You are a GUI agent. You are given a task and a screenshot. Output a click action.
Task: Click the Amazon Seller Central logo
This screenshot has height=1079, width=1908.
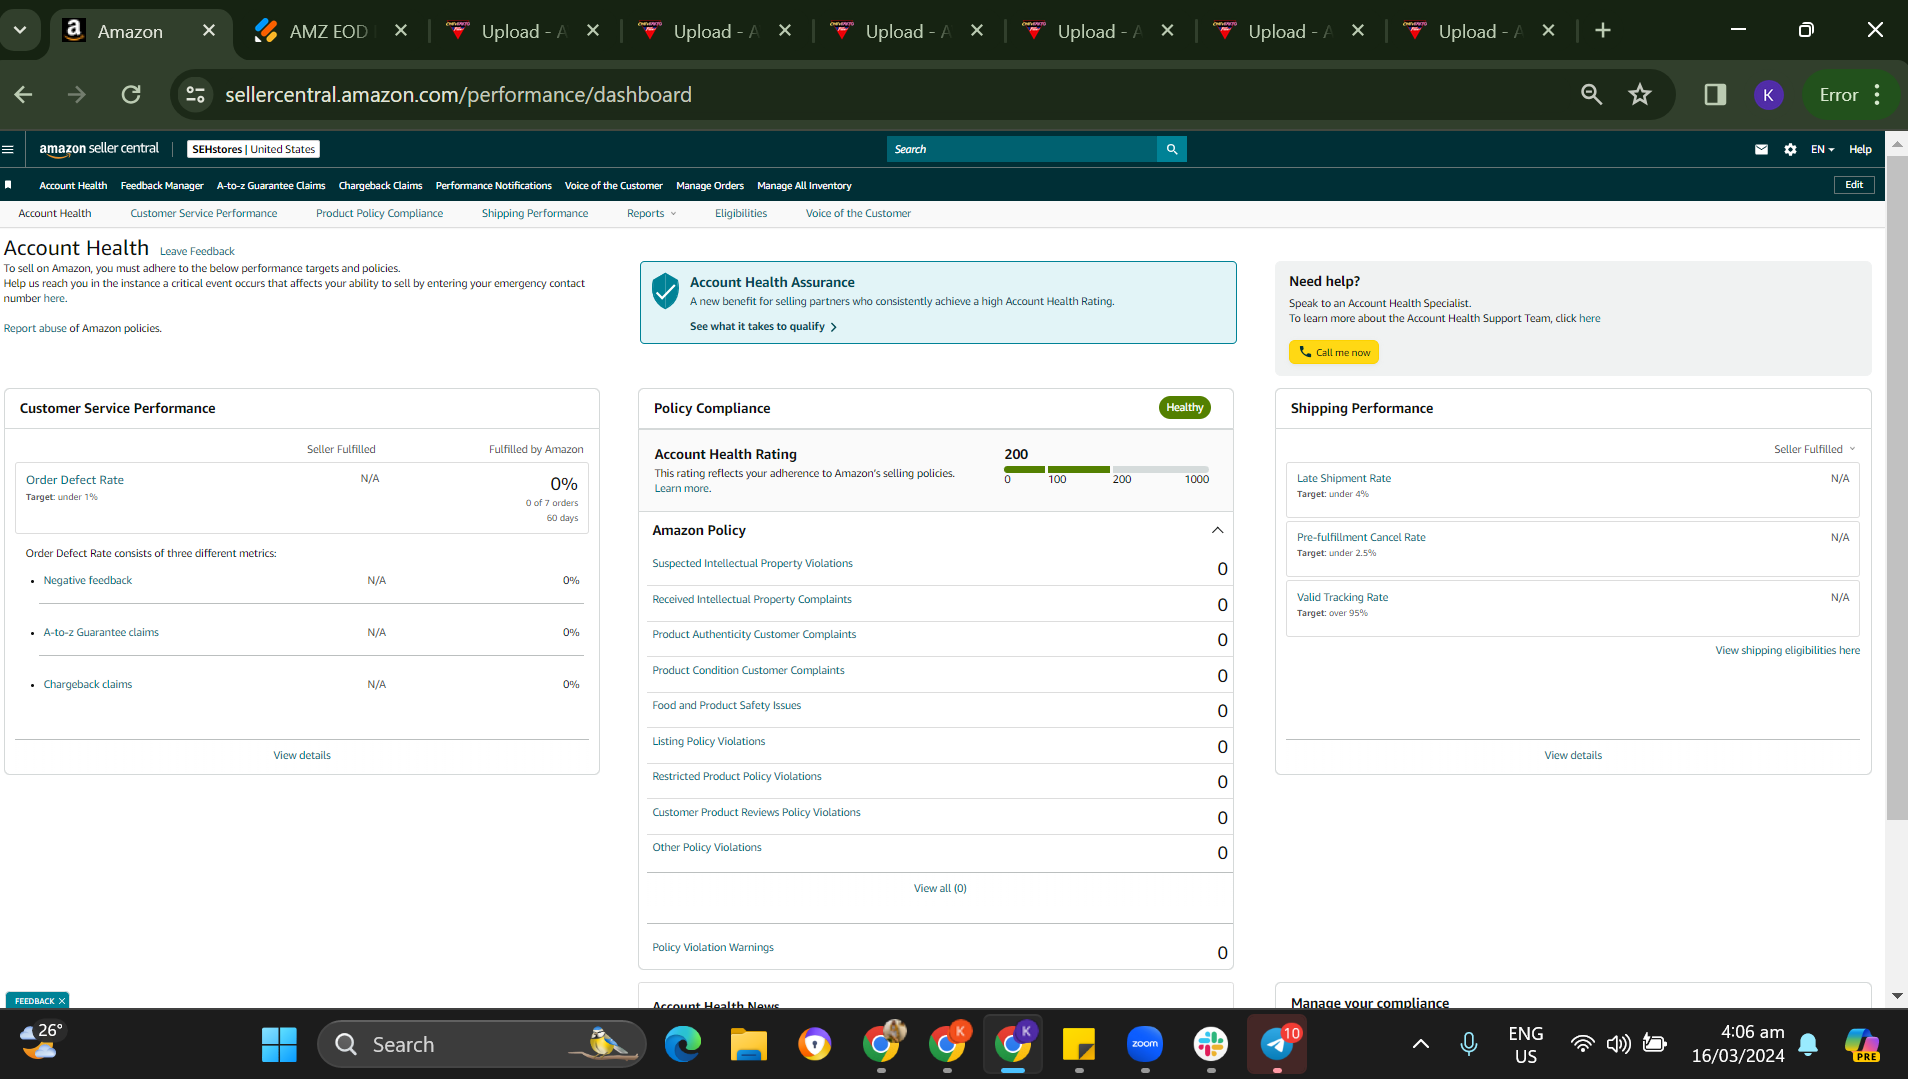pos(99,149)
